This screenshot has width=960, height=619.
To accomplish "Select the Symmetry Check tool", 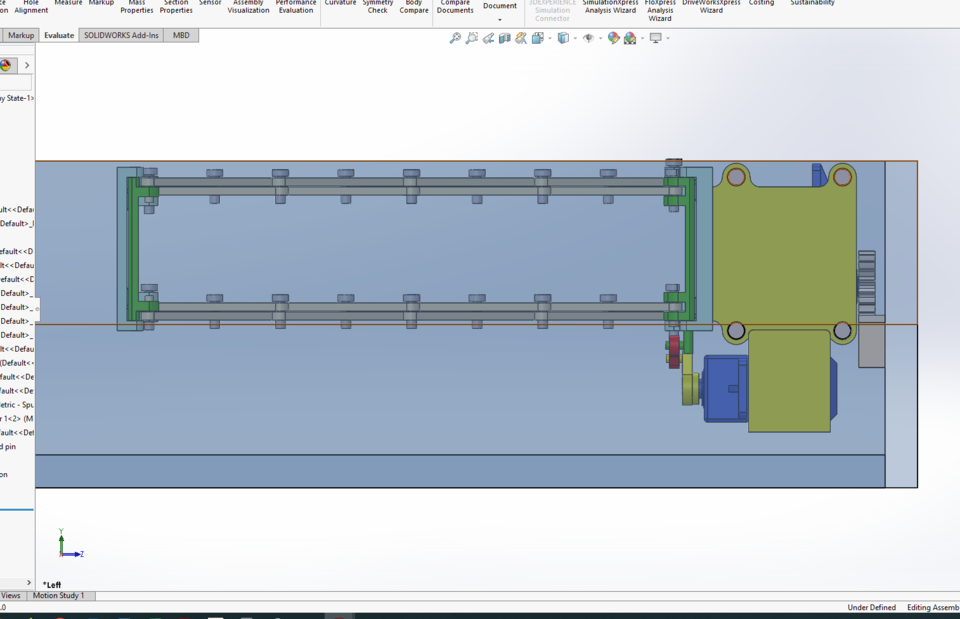I will [378, 8].
